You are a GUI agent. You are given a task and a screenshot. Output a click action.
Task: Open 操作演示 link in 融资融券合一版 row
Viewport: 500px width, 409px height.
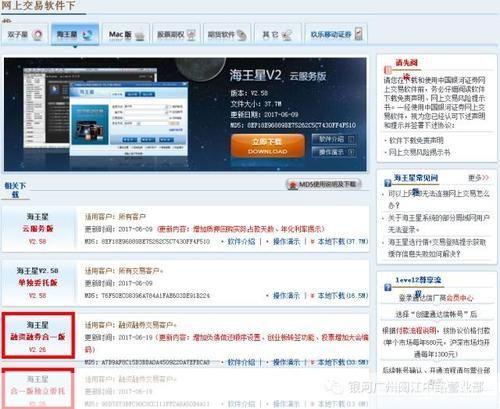click(286, 362)
